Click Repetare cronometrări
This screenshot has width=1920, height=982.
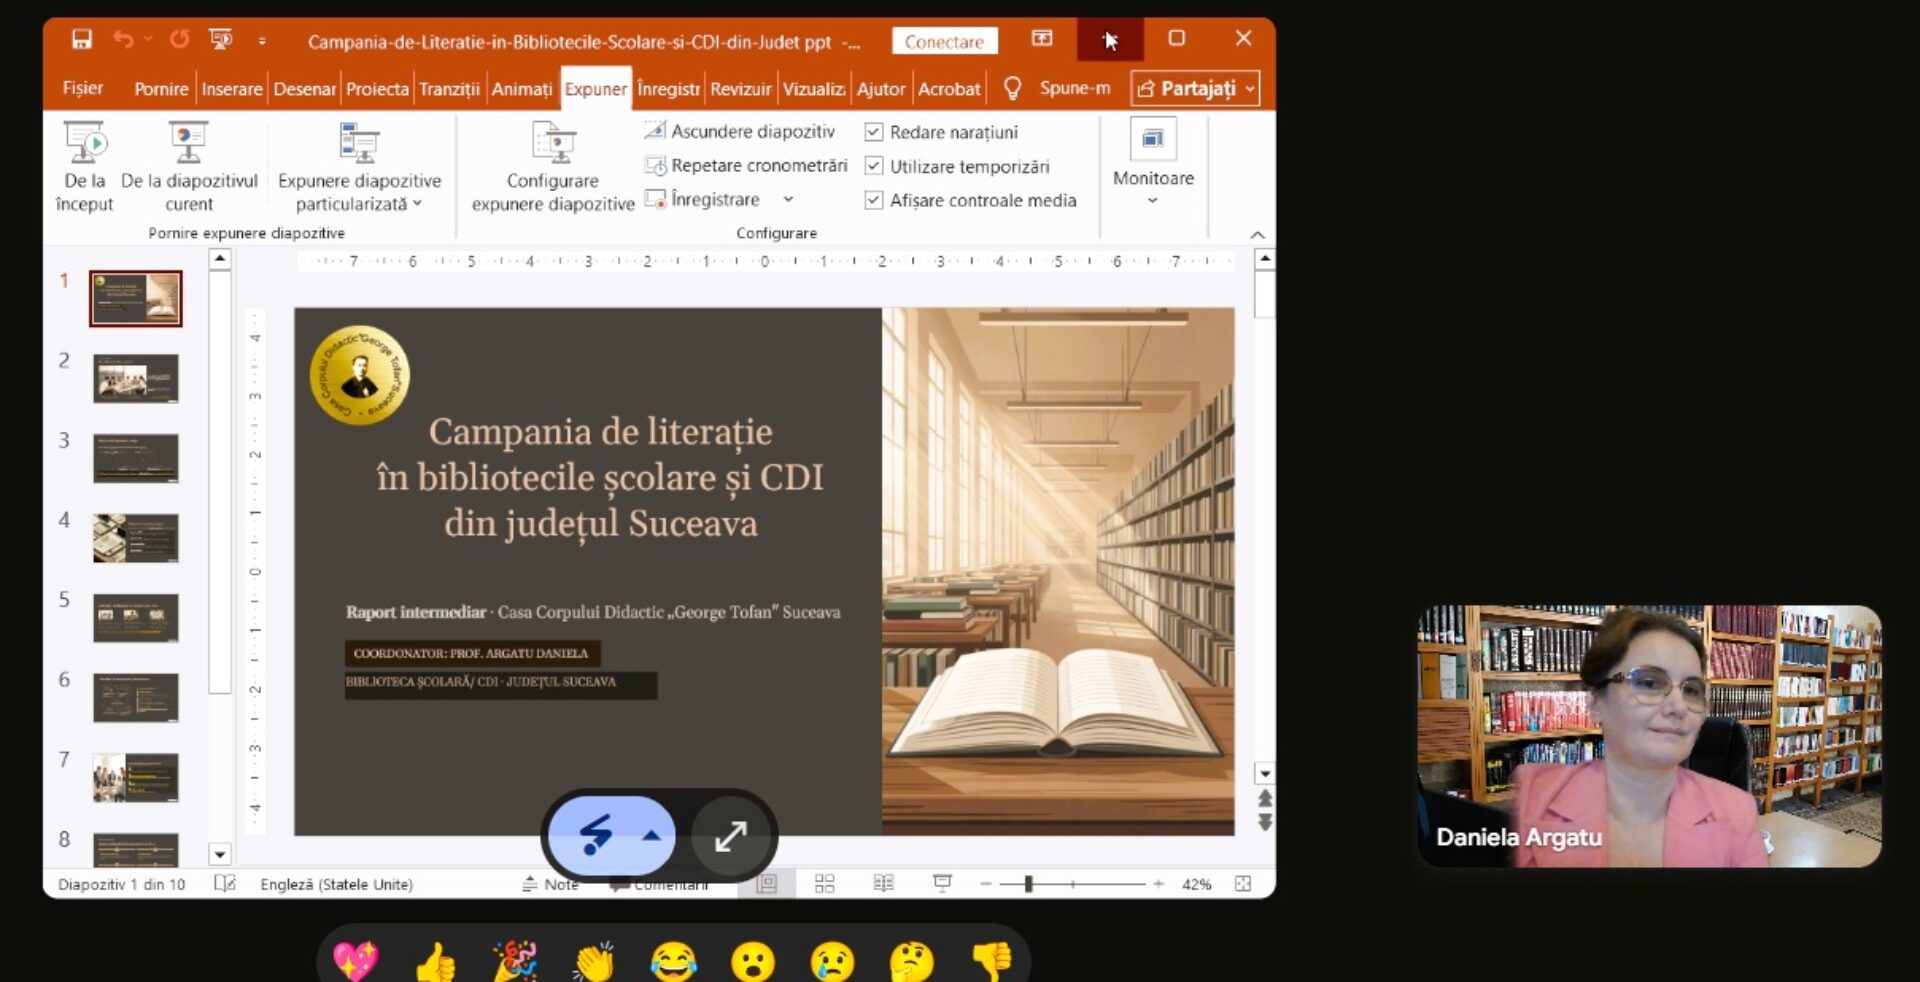758,166
